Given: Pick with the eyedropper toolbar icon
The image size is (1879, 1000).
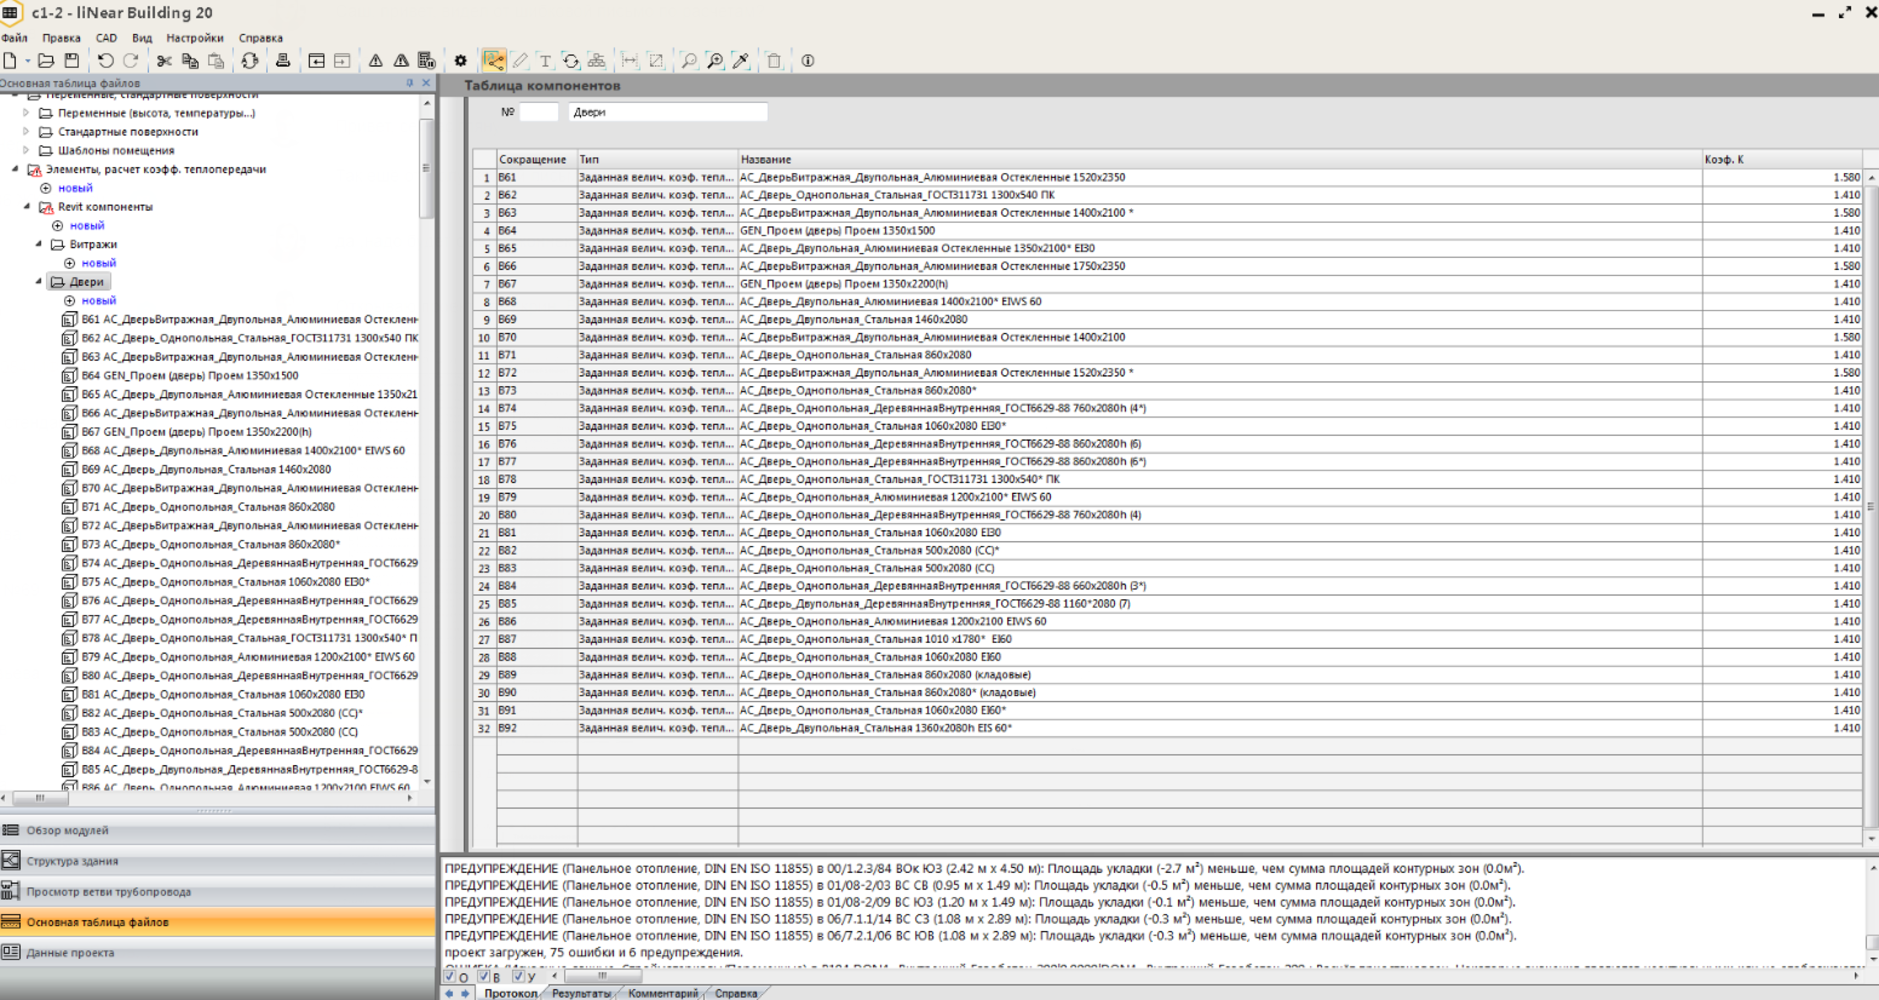Looking at the screenshot, I should point(741,61).
